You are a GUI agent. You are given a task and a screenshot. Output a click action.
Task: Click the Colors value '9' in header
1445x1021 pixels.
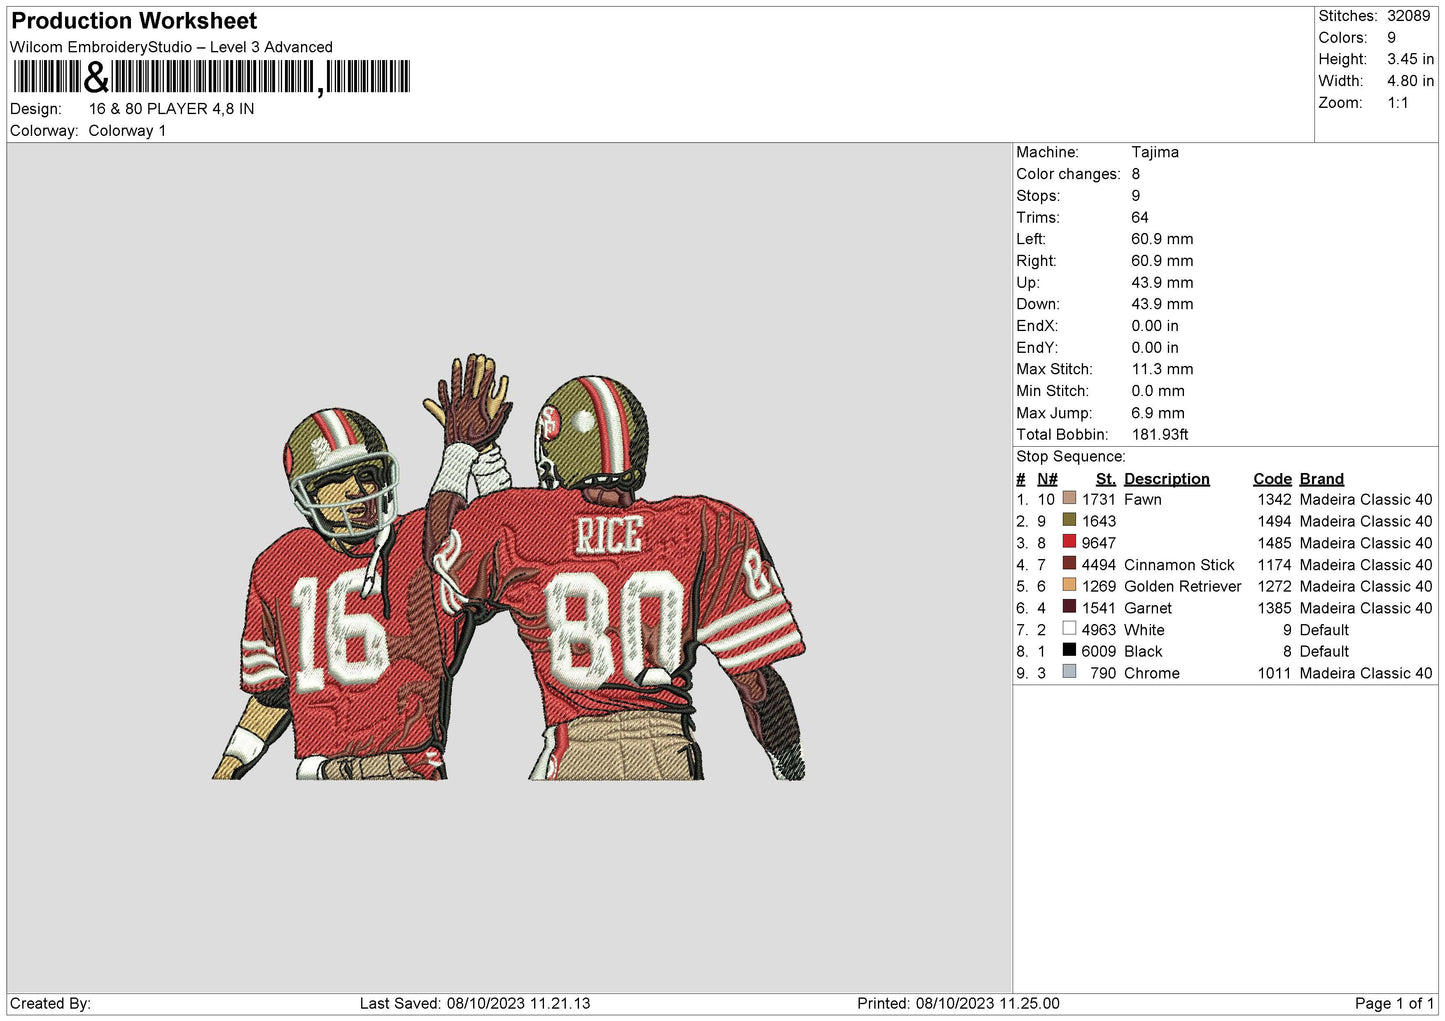tap(1391, 38)
